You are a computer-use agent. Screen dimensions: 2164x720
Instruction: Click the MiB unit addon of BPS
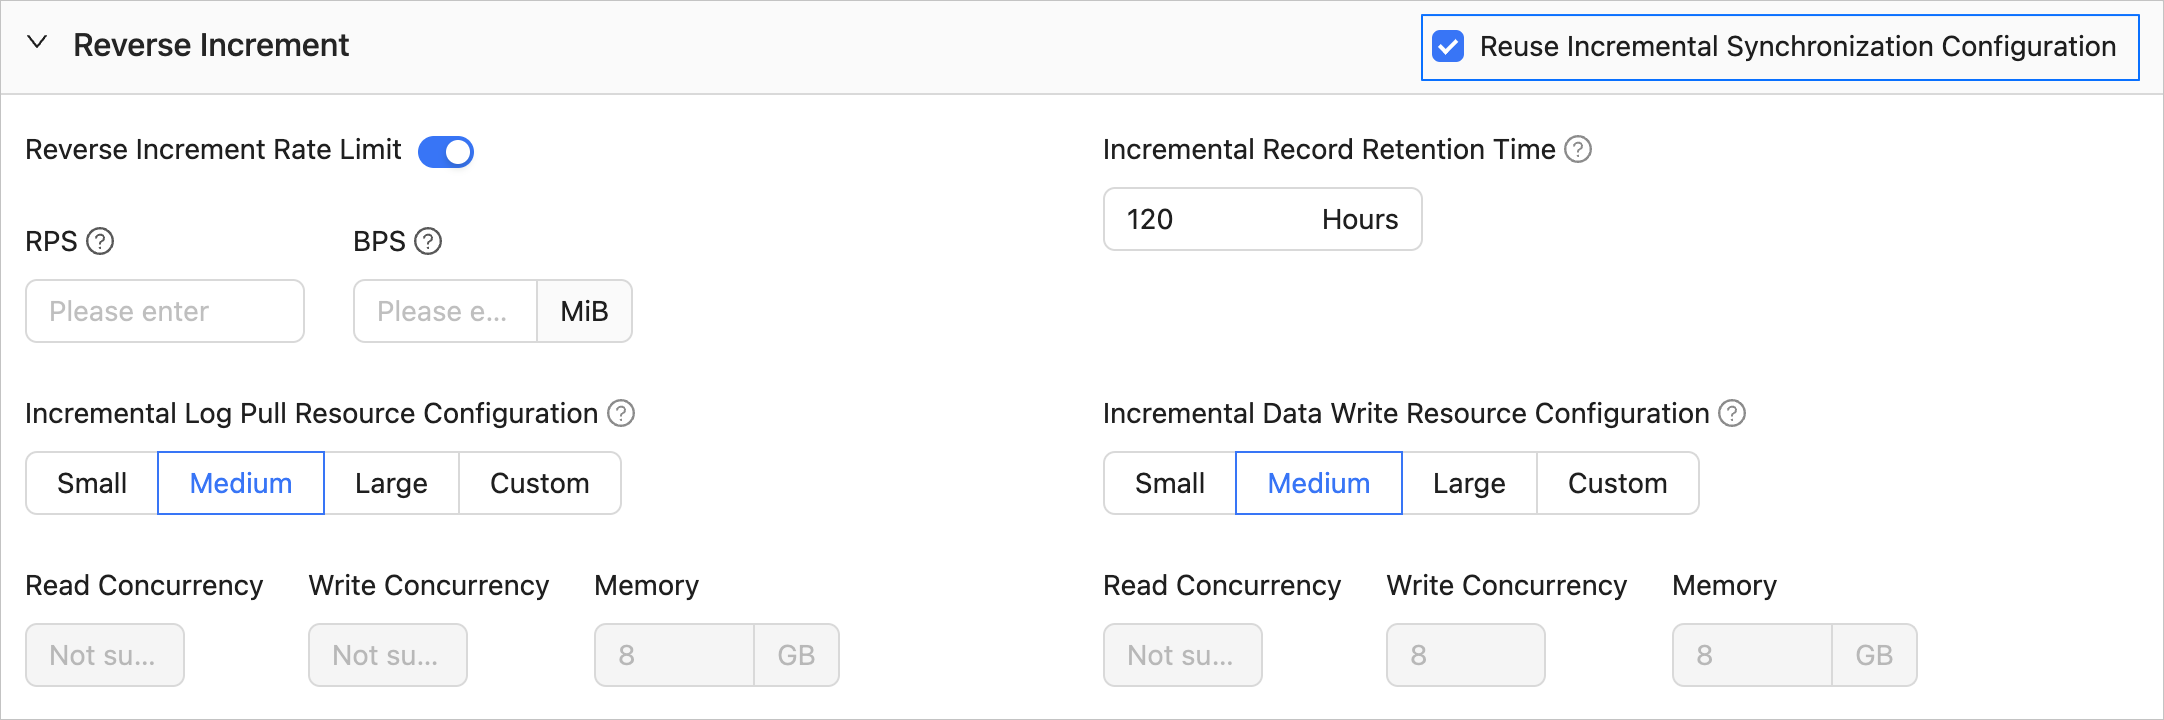[x=584, y=311]
